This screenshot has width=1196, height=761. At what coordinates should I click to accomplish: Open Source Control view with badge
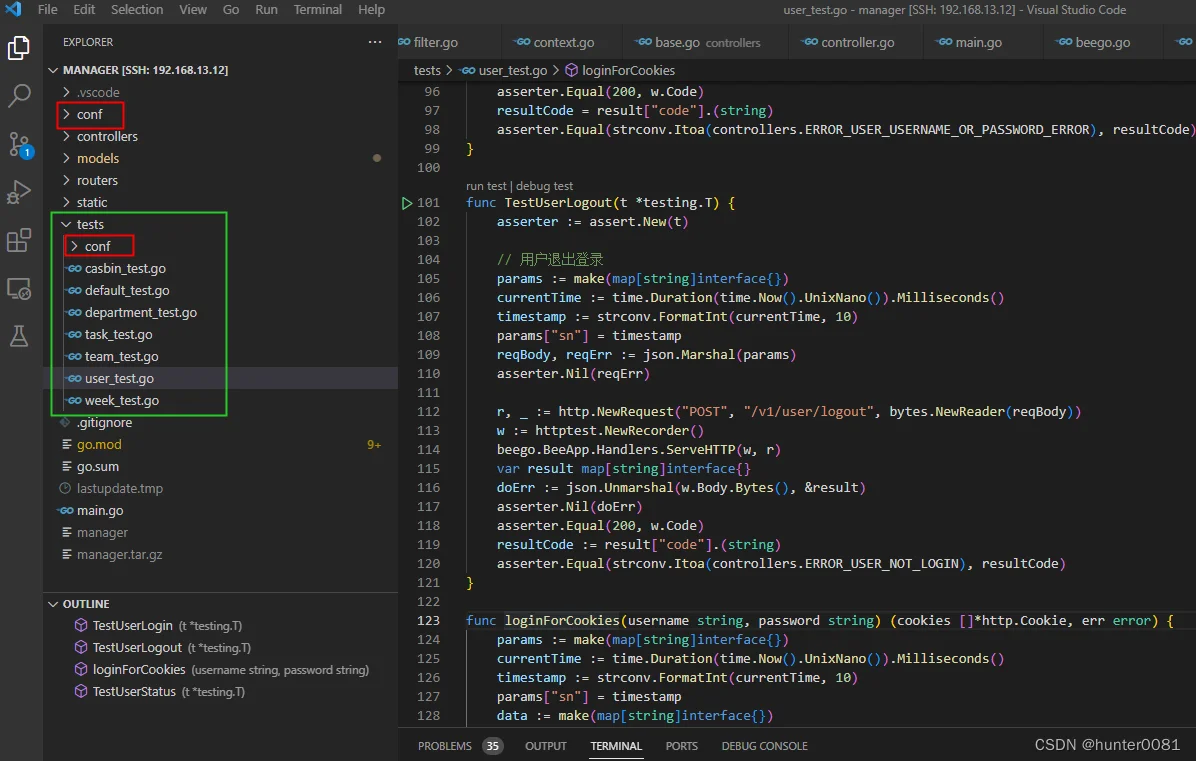pyautogui.click(x=18, y=144)
